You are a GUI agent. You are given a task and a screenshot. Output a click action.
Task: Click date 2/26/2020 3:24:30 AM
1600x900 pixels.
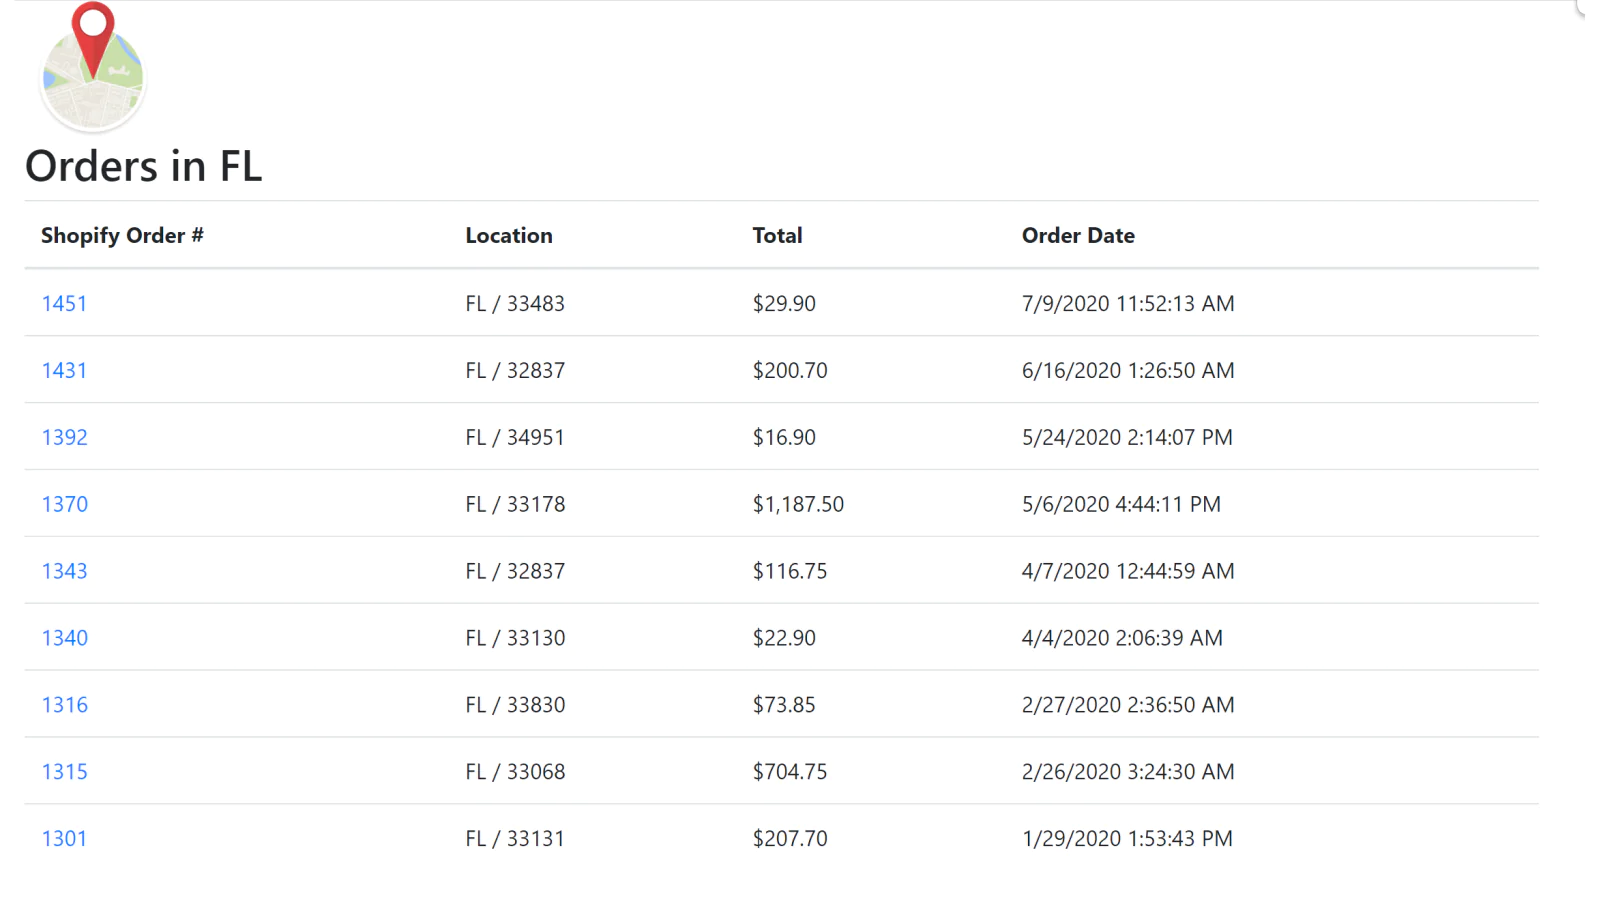[x=1128, y=772]
